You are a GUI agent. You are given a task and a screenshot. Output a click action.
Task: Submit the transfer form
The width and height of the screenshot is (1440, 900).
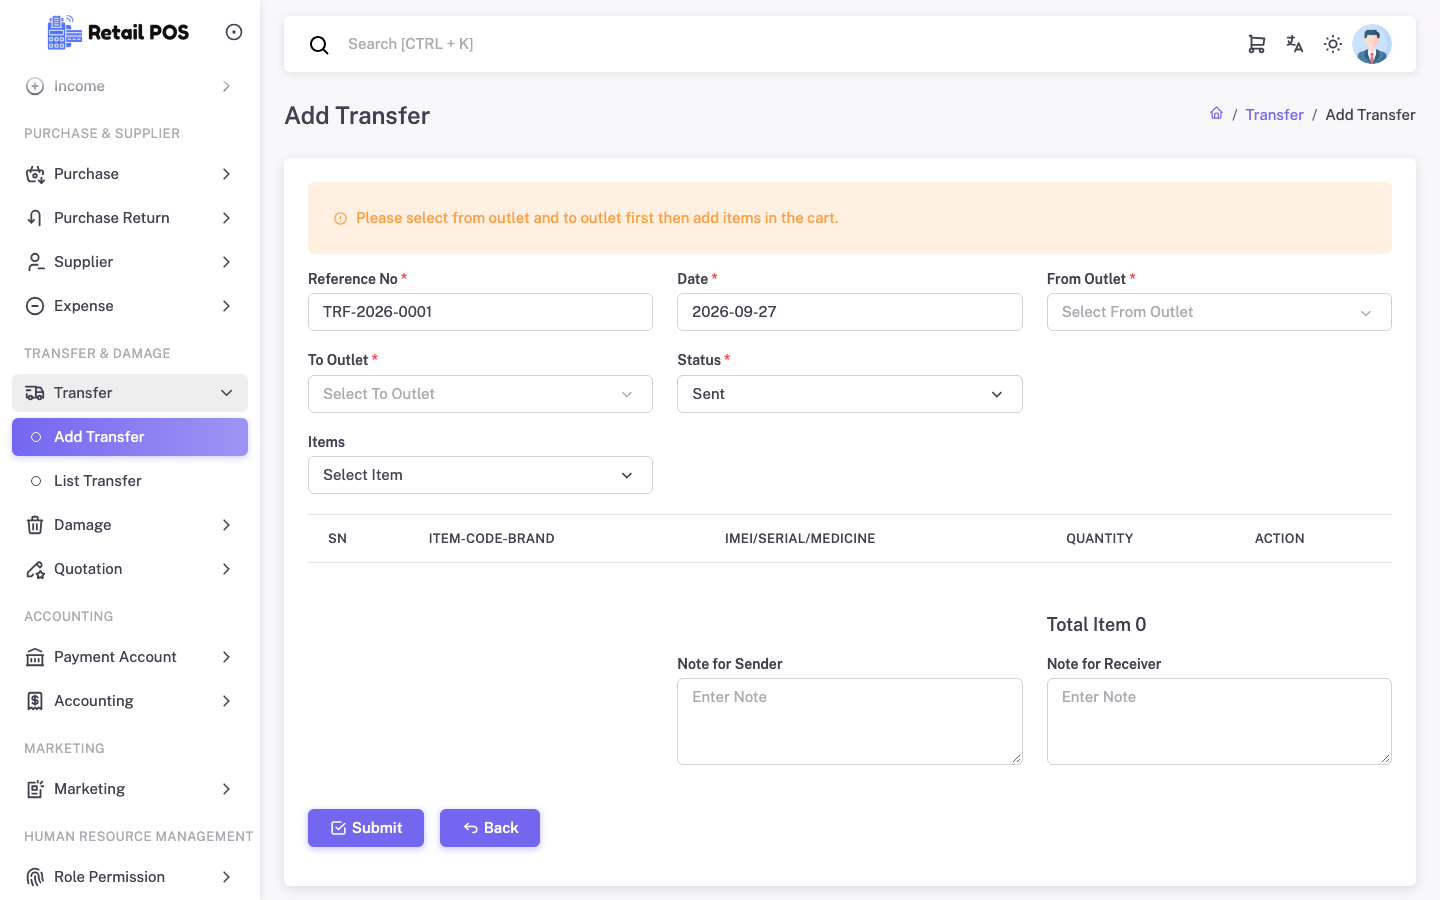click(x=366, y=828)
